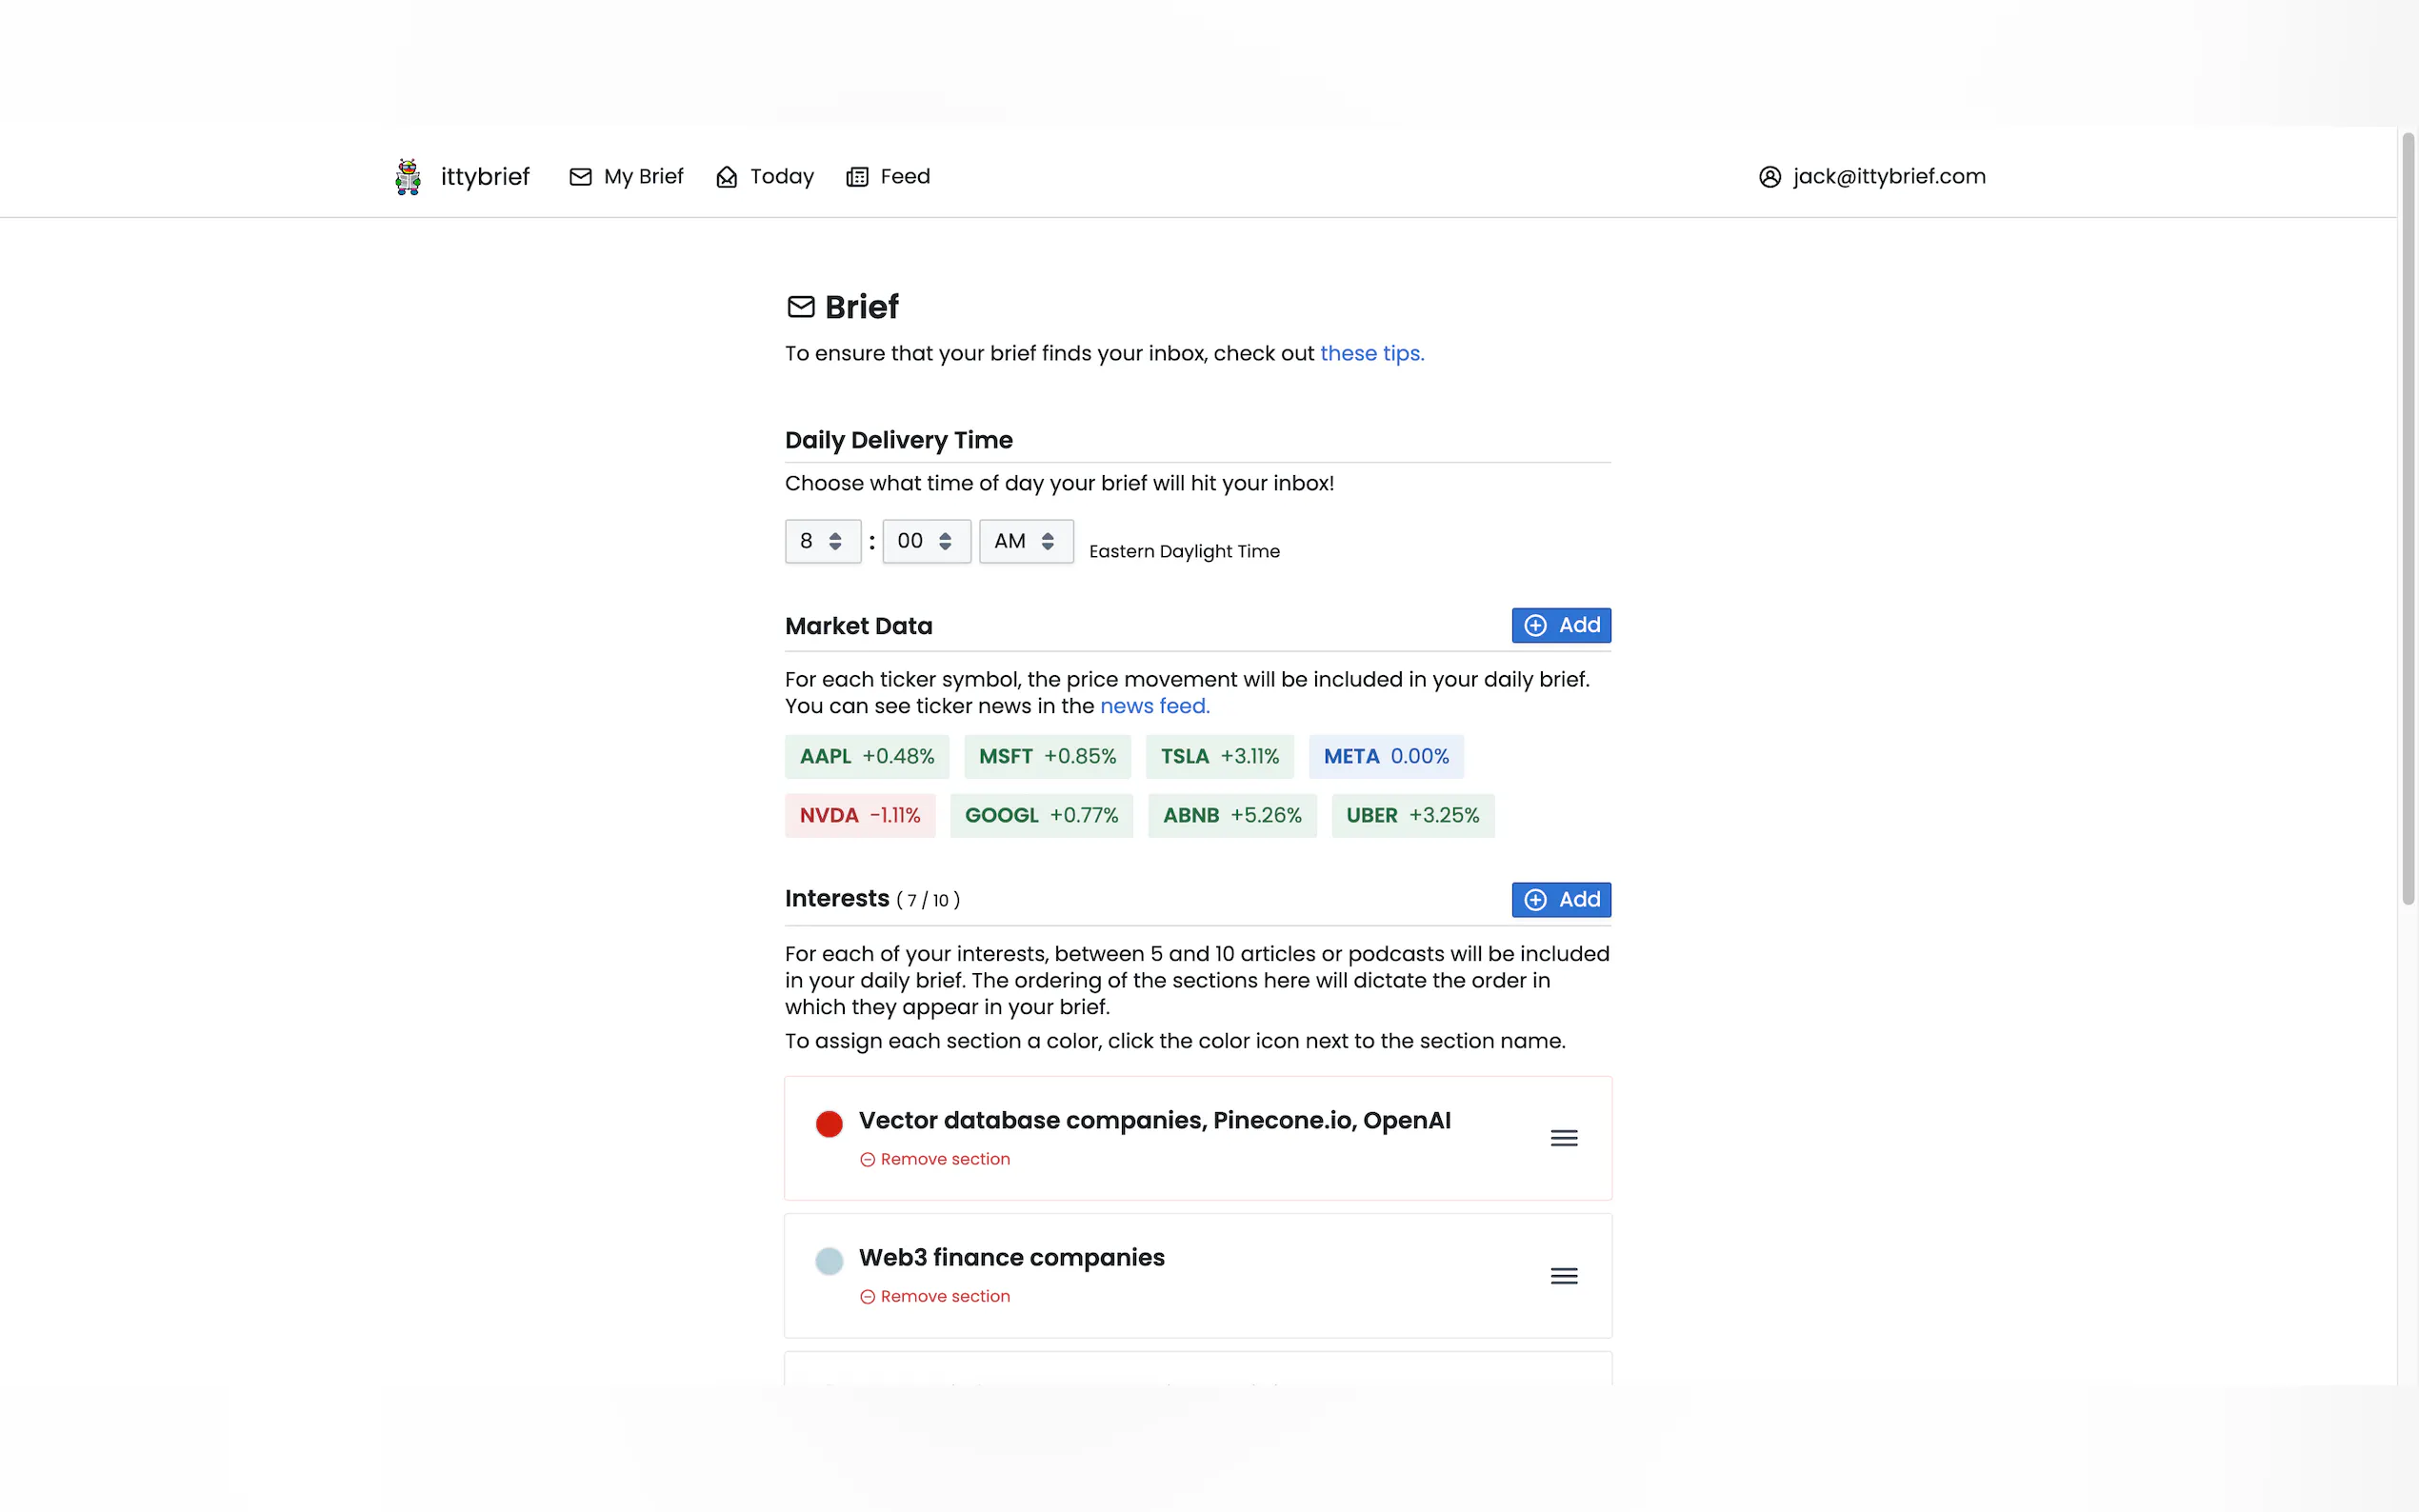2419x1512 pixels.
Task: Click the user account avatar icon
Action: point(1769,177)
